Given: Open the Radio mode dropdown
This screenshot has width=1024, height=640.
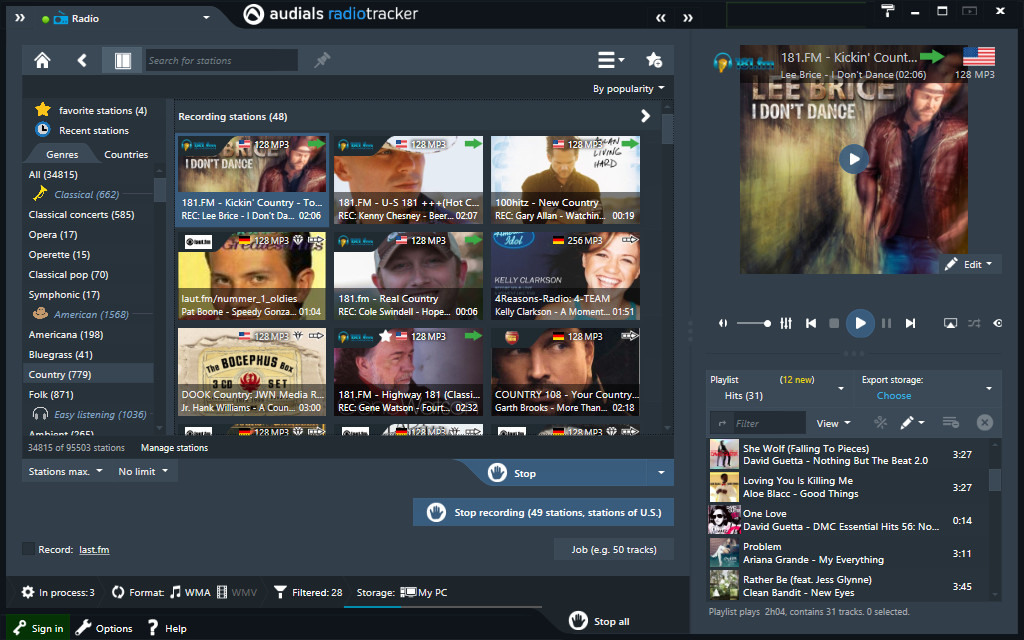Looking at the screenshot, I should [206, 18].
